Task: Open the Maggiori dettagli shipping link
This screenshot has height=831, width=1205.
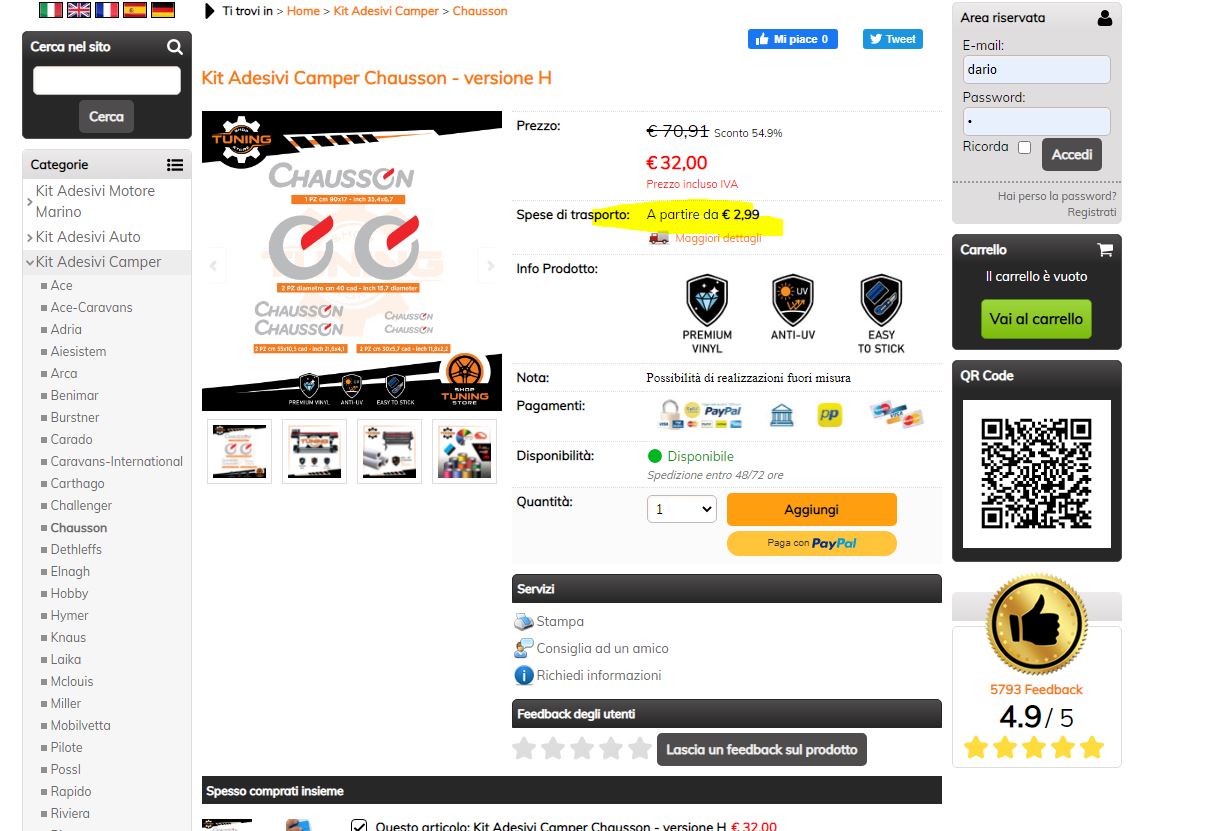Action: pos(718,238)
